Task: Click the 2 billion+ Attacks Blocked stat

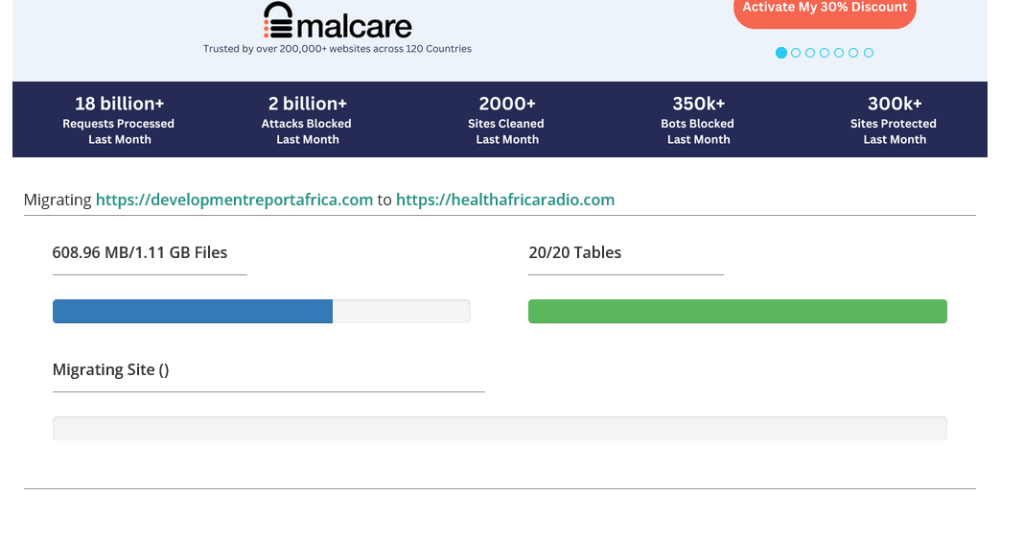Action: (x=307, y=120)
